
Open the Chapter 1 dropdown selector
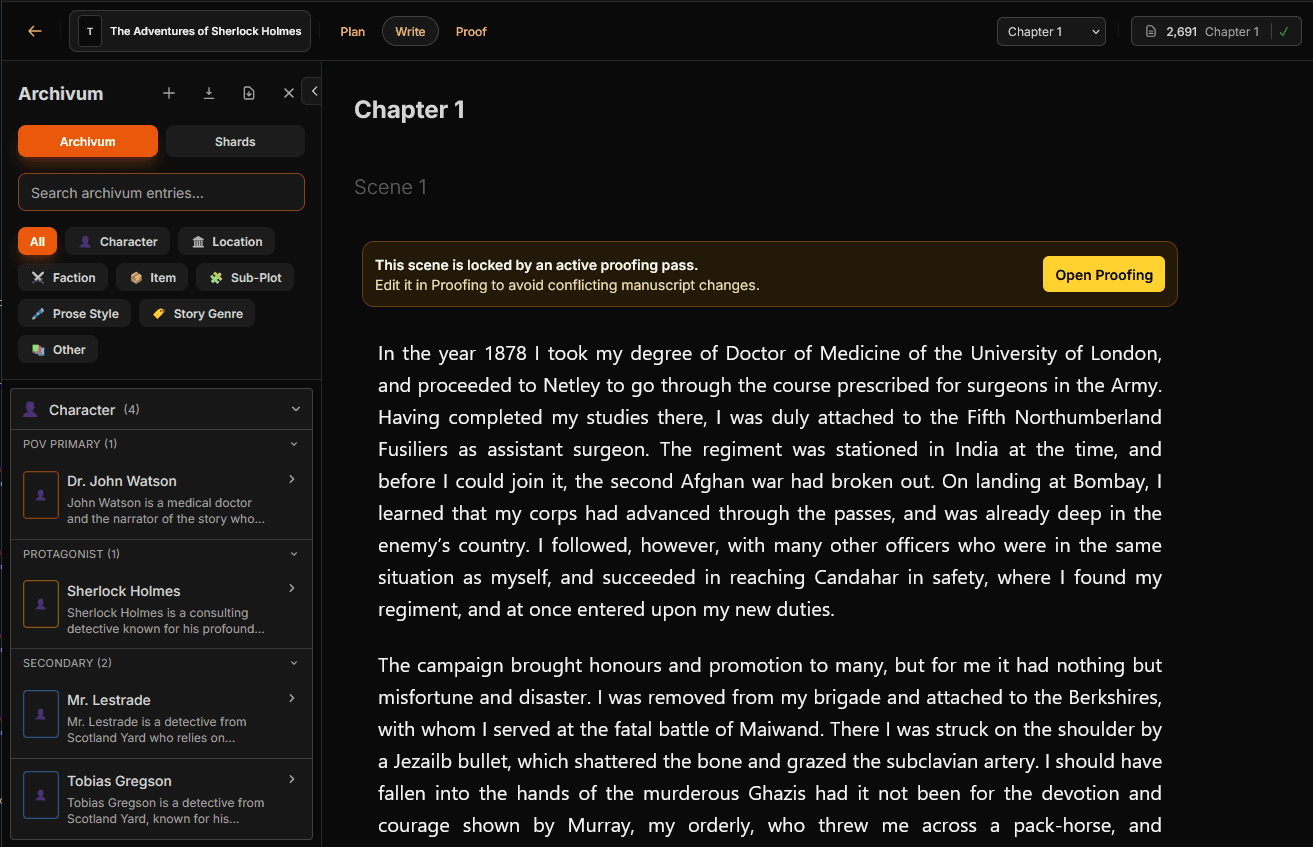1051,31
